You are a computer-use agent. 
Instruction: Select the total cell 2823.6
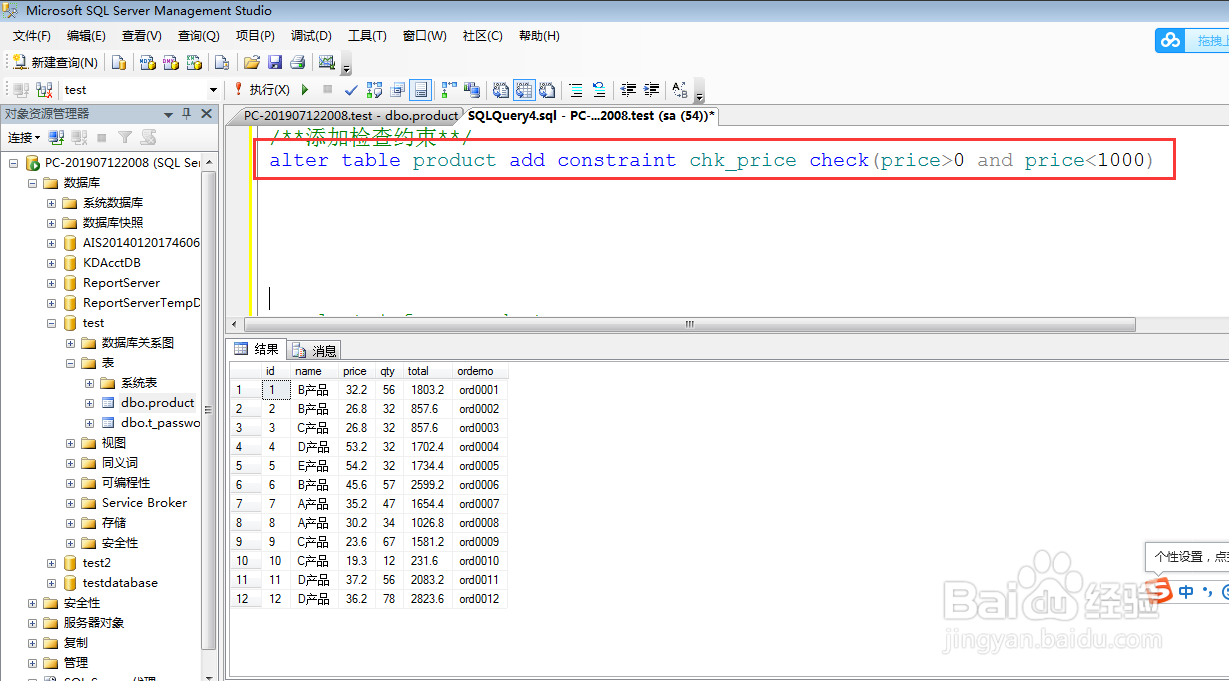point(426,599)
